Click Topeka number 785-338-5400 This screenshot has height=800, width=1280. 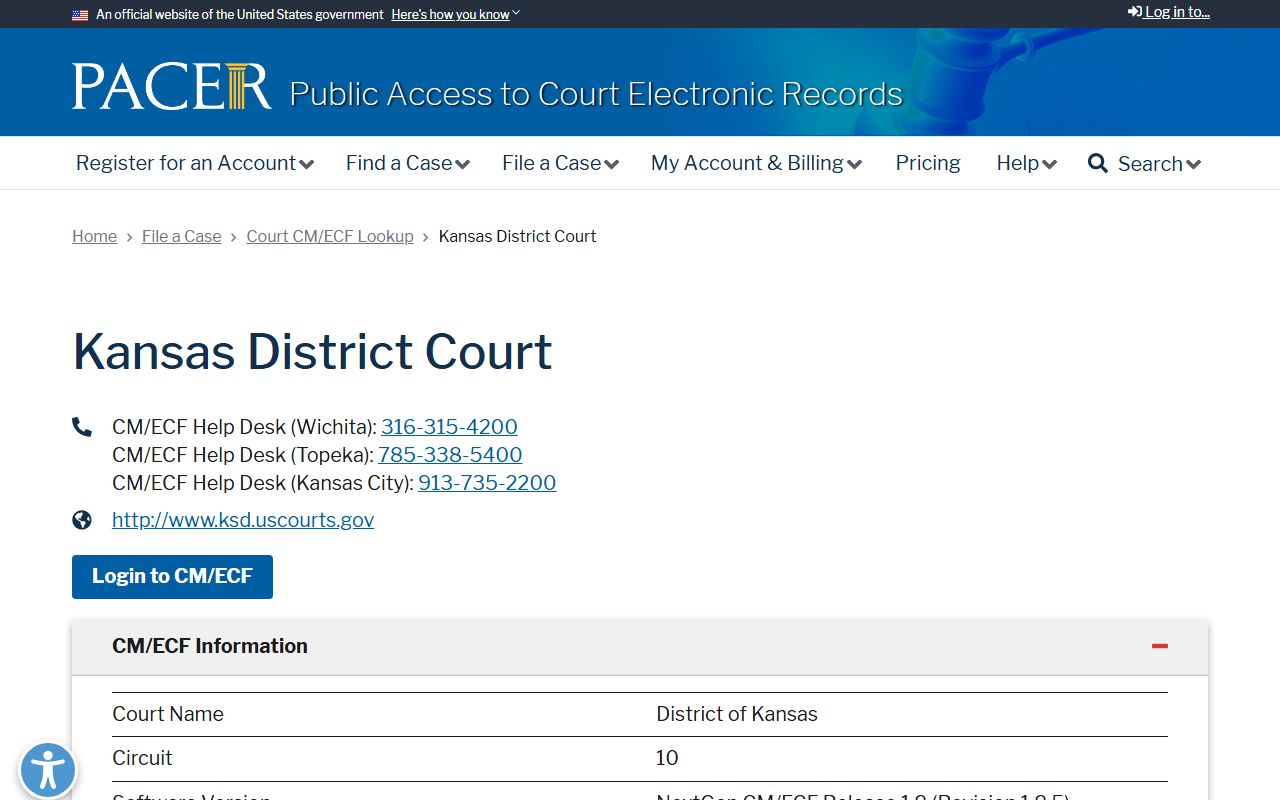450,455
